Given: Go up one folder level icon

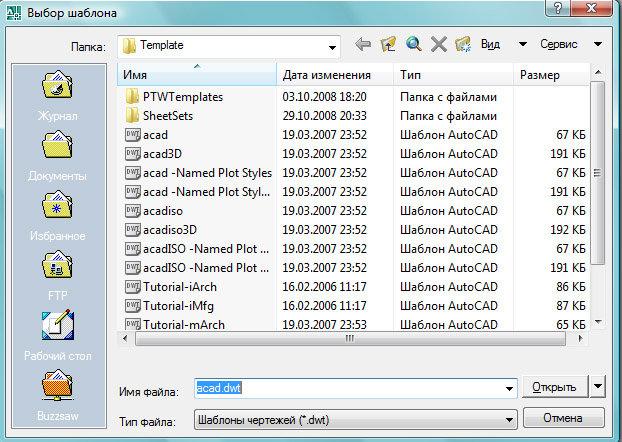Looking at the screenshot, I should click(388, 44).
